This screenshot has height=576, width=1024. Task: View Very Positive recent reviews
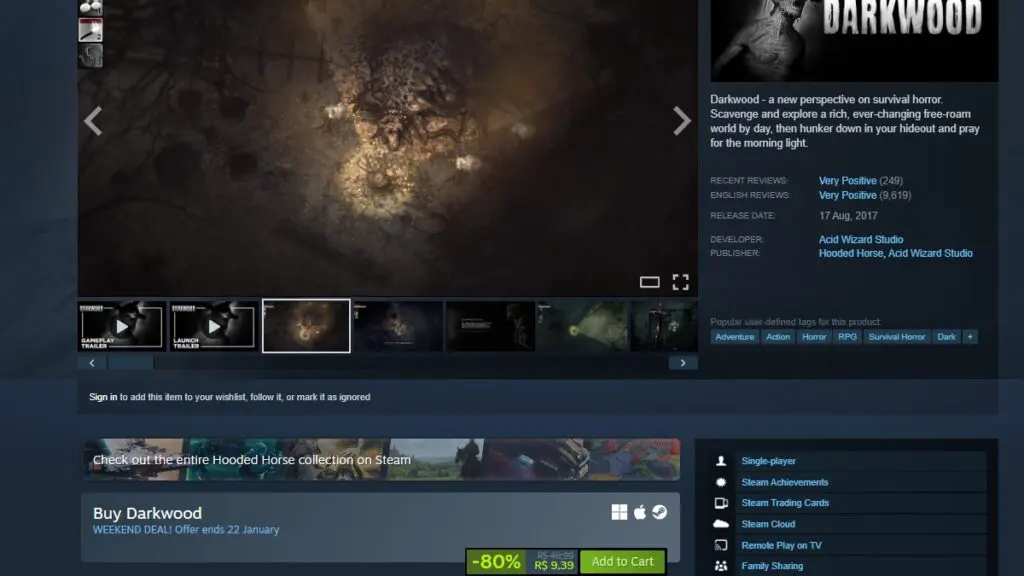pos(849,180)
